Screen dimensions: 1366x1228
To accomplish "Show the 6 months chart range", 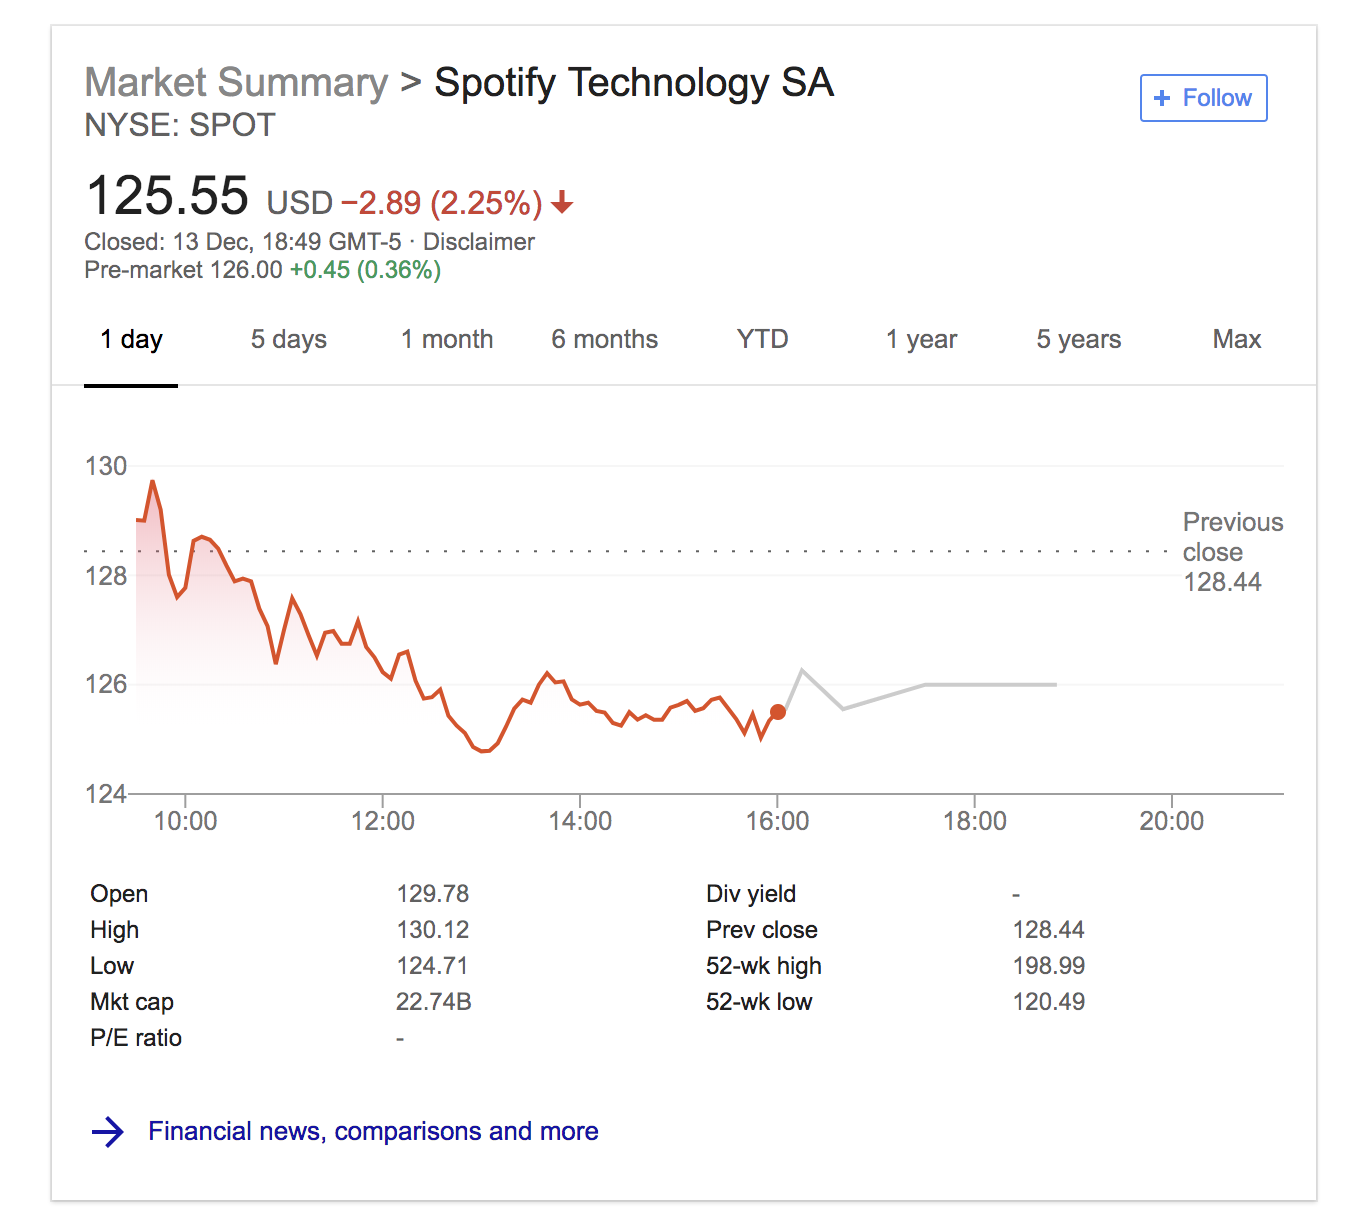I will 604,340.
